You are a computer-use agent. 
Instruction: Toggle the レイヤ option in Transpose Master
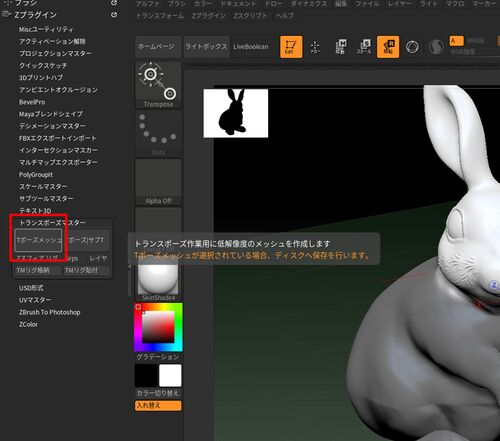(x=98, y=258)
